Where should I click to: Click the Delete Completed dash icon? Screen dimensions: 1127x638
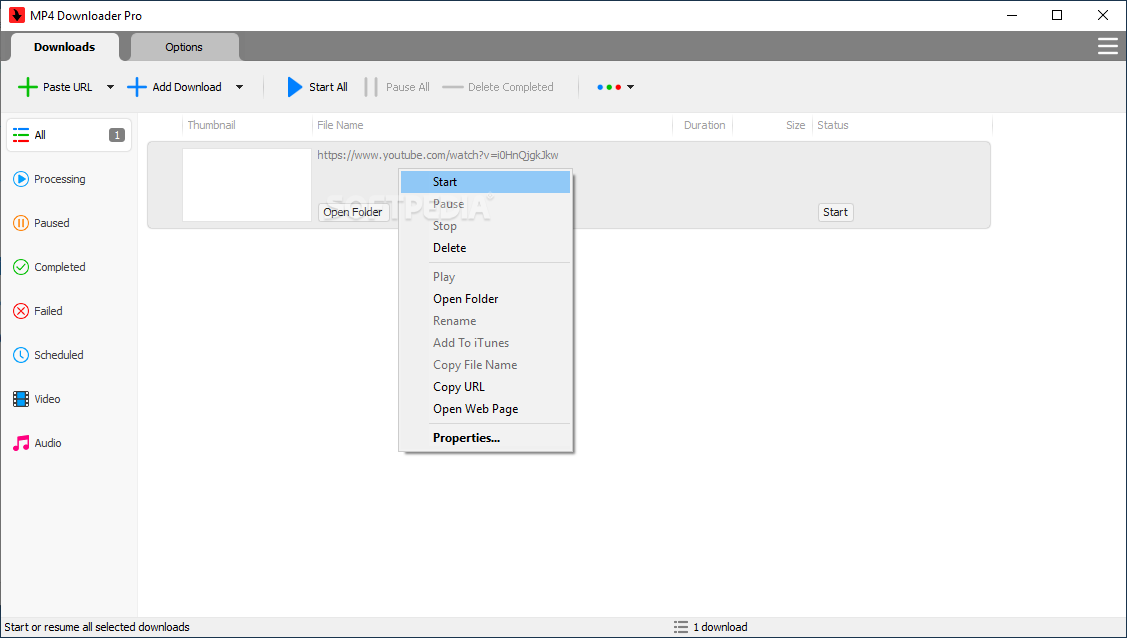point(453,87)
